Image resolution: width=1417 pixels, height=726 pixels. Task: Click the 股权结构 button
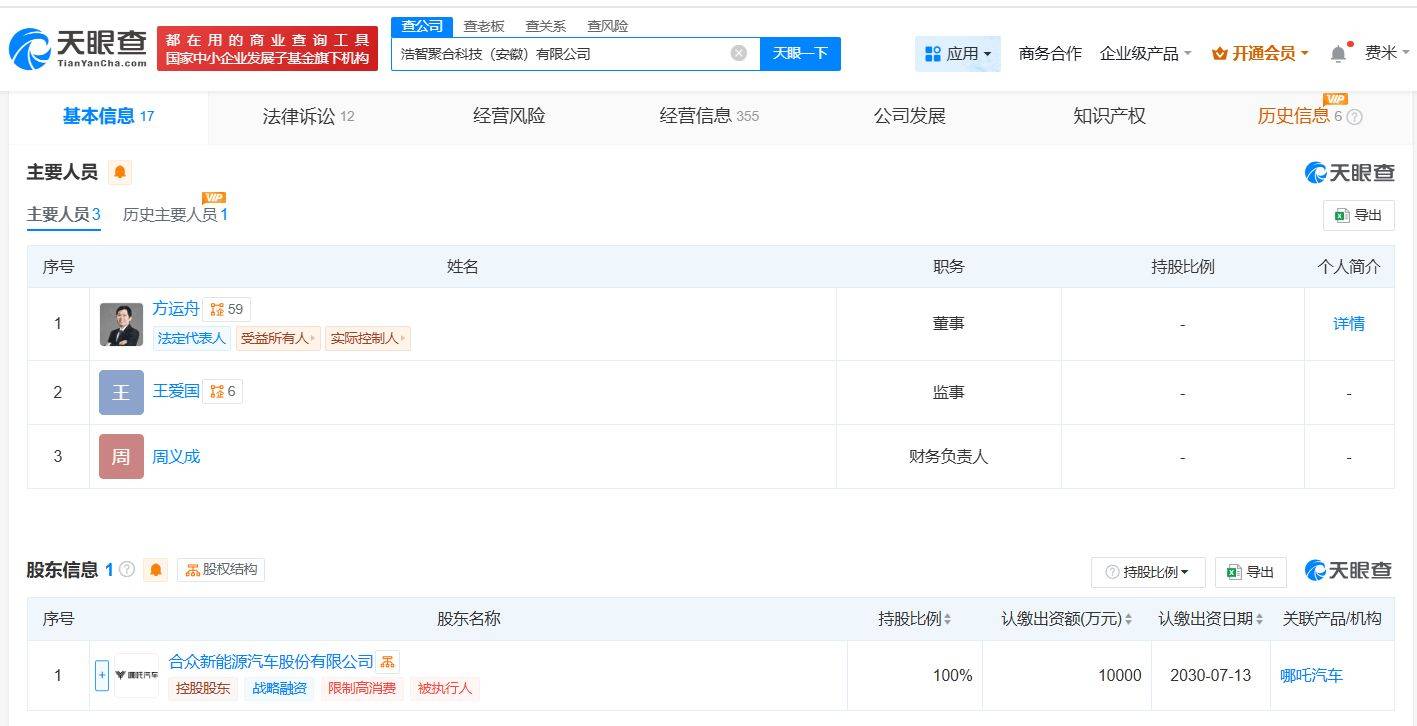pyautogui.click(x=221, y=570)
